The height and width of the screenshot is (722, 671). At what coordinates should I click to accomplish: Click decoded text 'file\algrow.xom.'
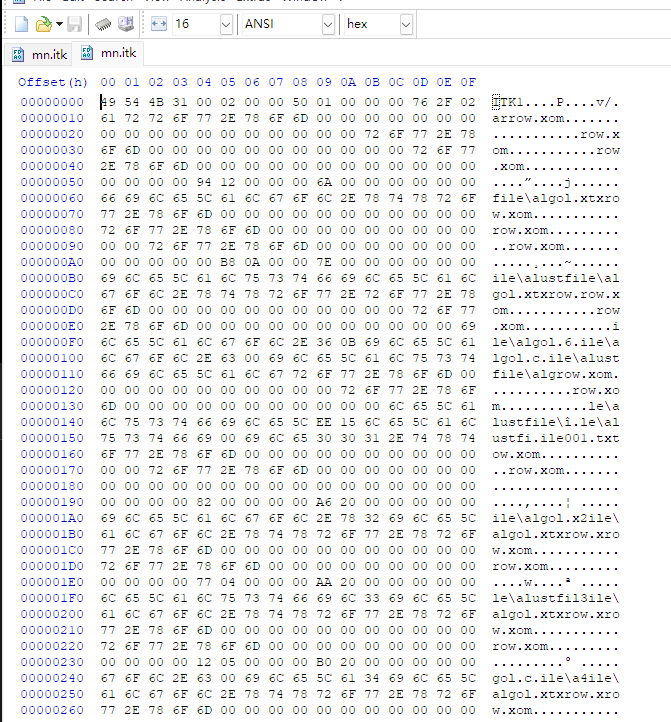(x=555, y=374)
